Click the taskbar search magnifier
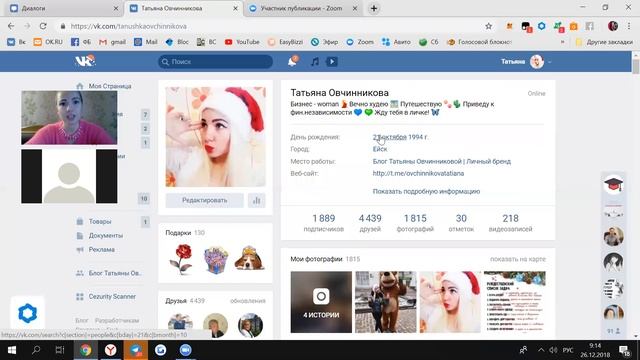This screenshot has height=360, width=640. pyautogui.click(x=36, y=350)
